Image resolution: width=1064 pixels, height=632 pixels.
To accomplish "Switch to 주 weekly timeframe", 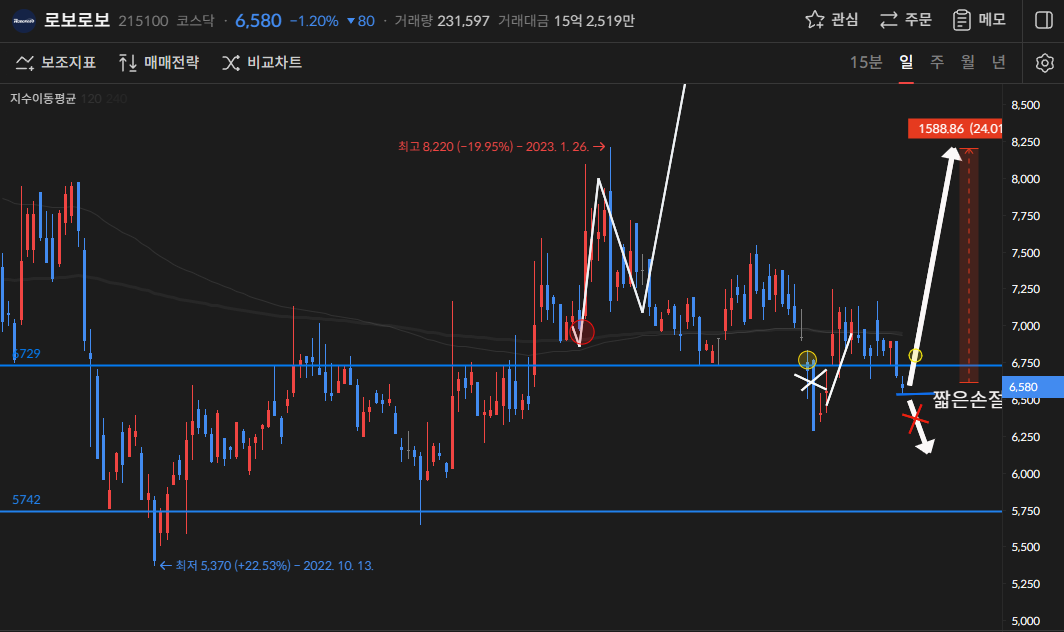I will [937, 63].
